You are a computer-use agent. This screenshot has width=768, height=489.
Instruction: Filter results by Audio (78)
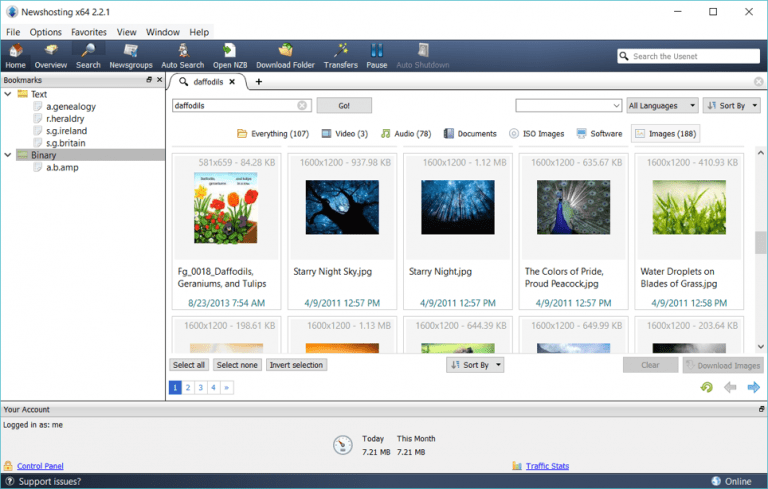click(x=406, y=133)
